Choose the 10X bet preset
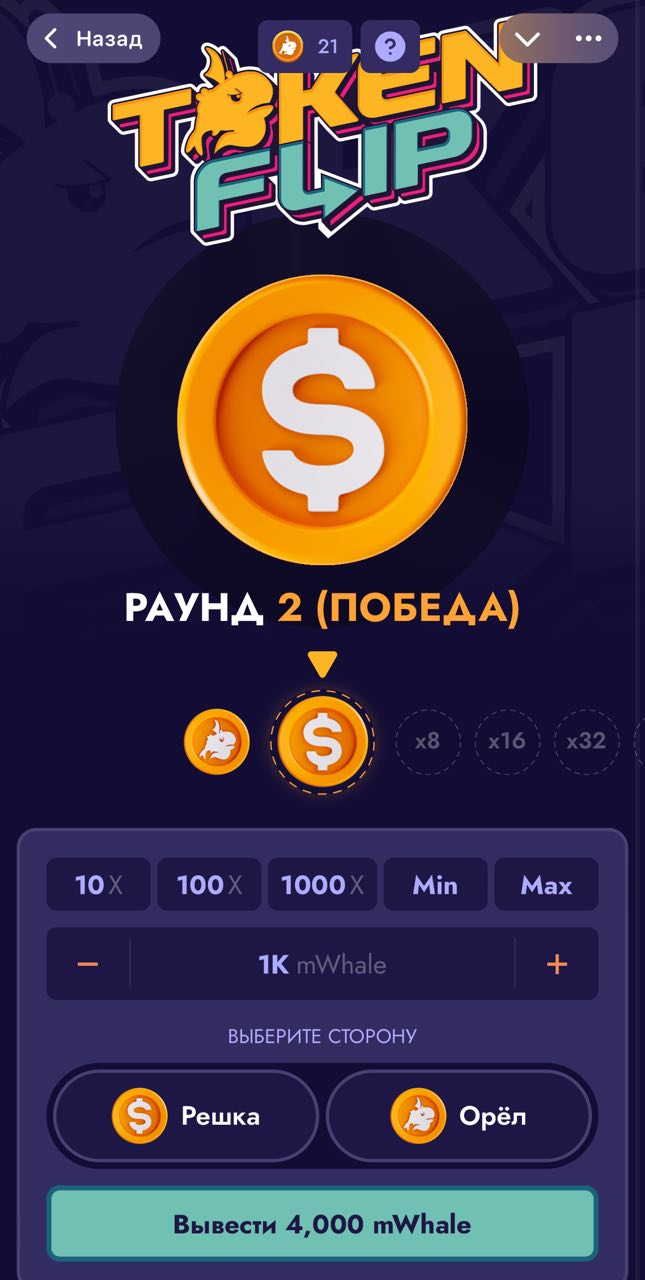 pyautogui.click(x=99, y=884)
